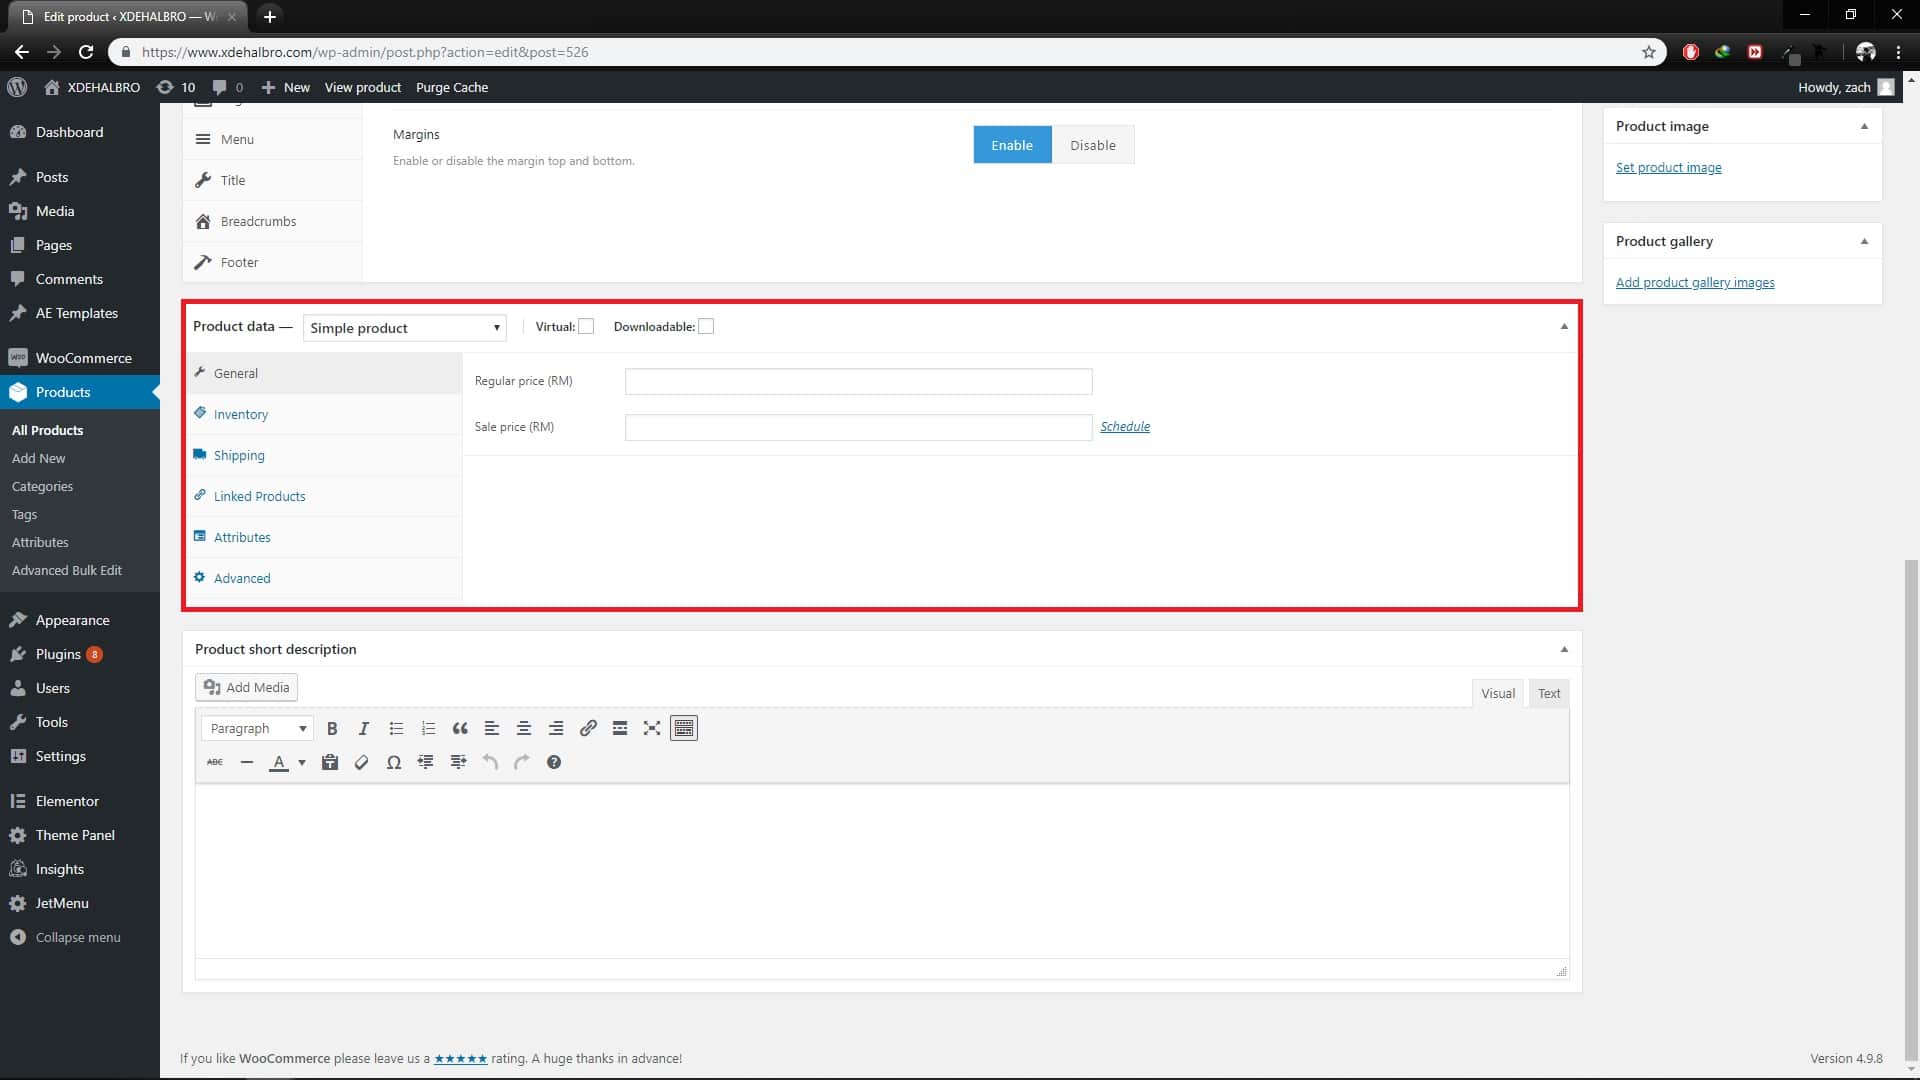Click the Paste as text icon
Viewport: 1920px width, 1080px height.
[330, 762]
